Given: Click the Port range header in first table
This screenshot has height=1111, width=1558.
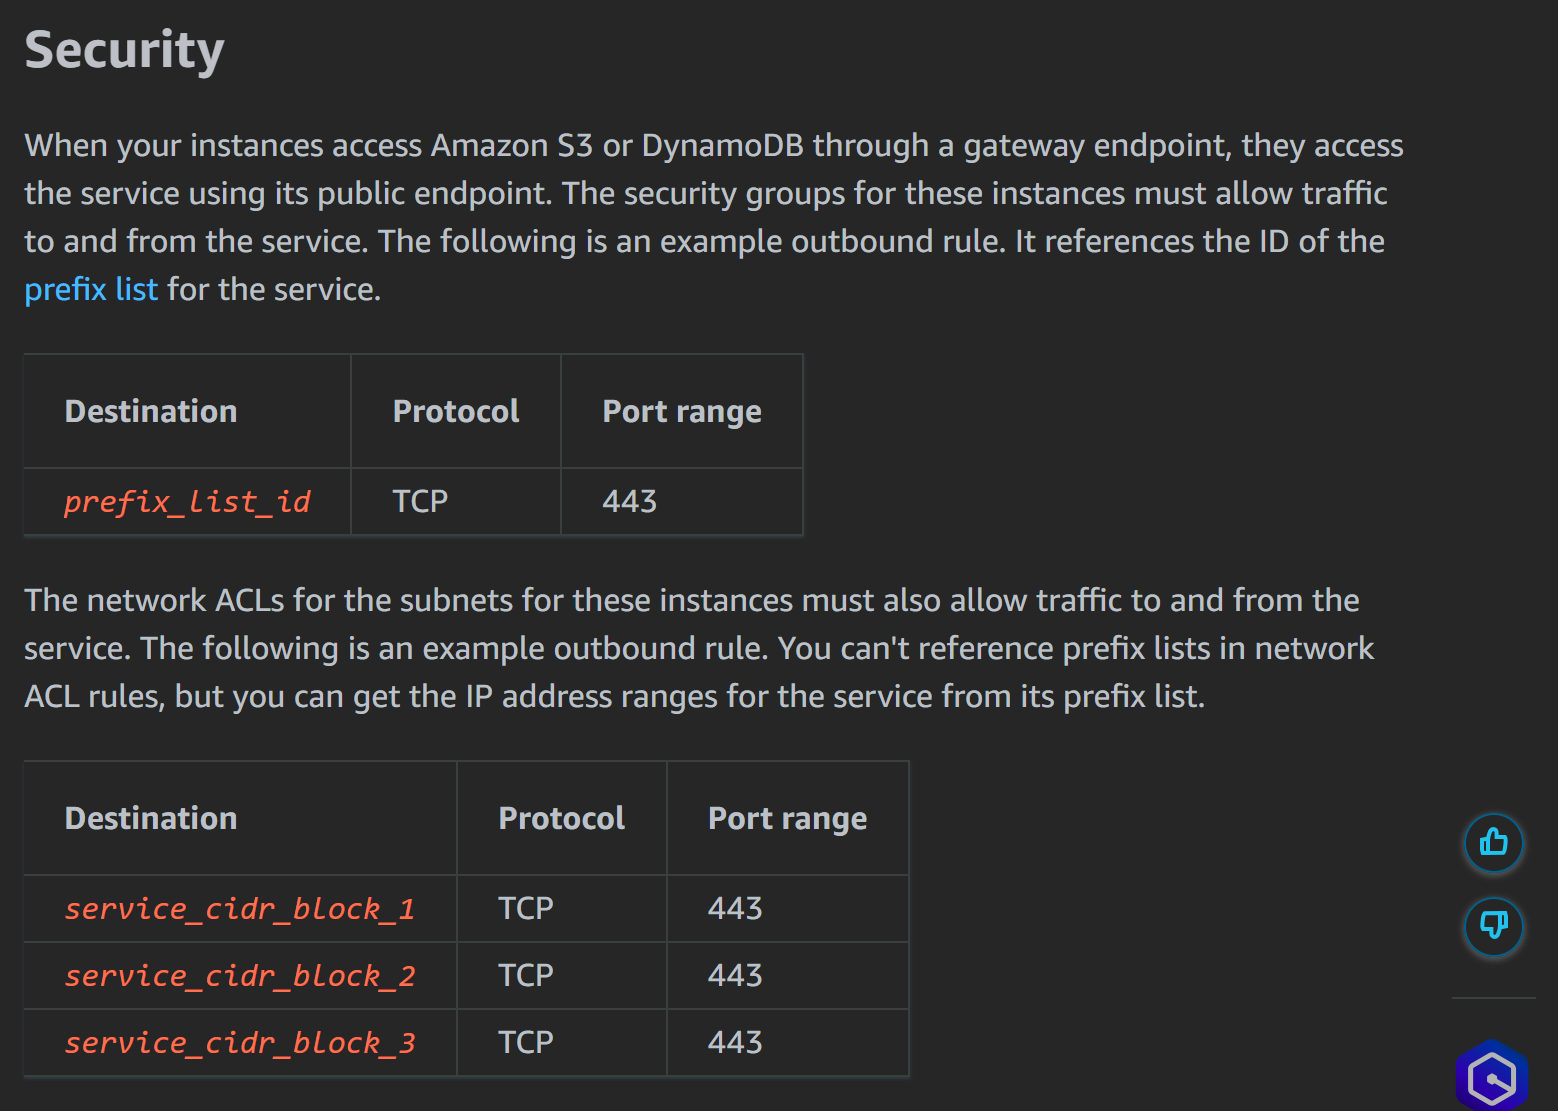Looking at the screenshot, I should [682, 412].
